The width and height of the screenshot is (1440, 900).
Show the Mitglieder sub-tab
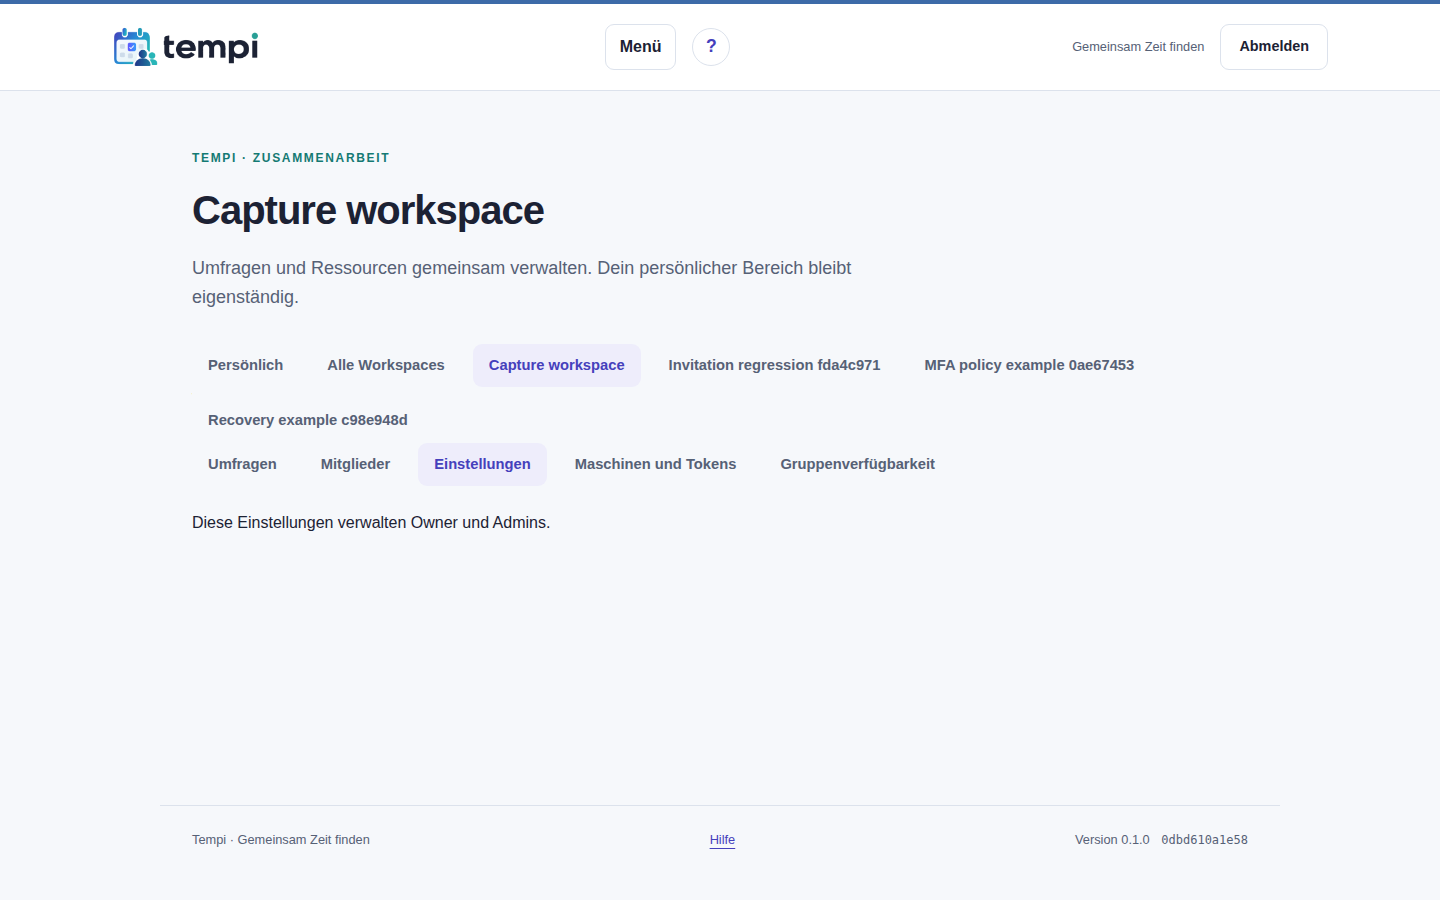355,464
